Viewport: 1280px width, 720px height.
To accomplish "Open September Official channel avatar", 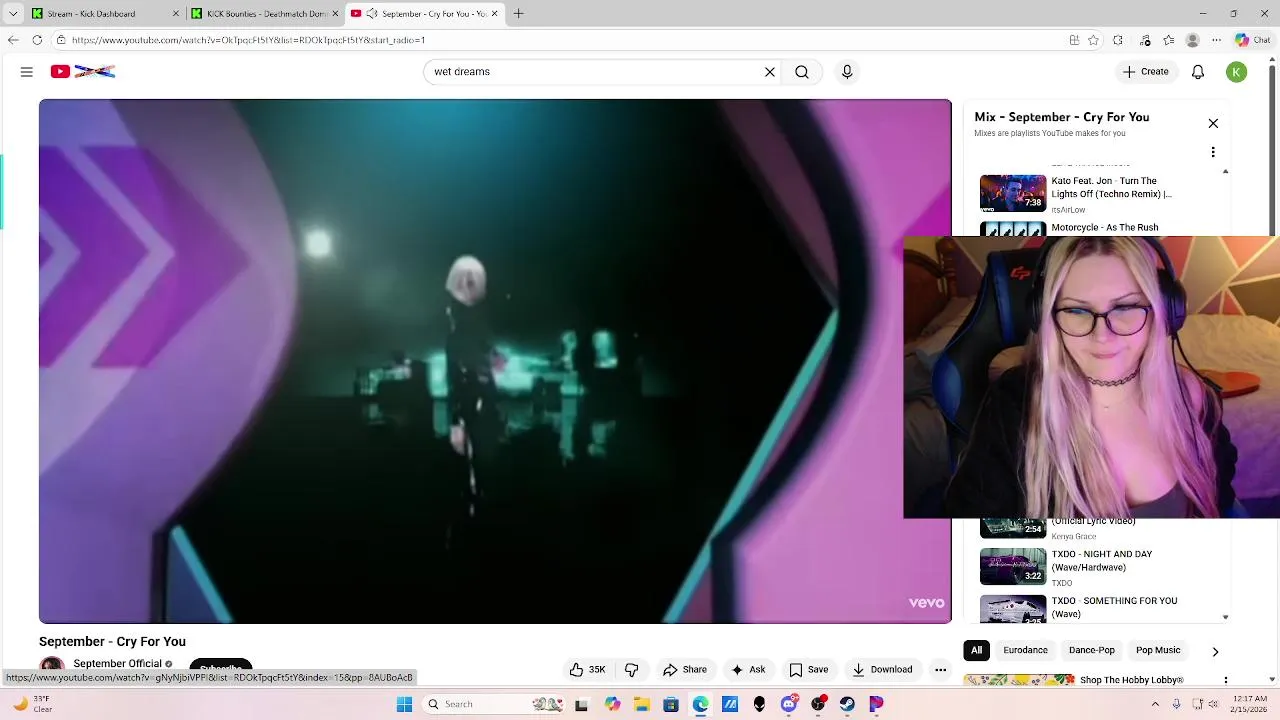I will [52, 665].
